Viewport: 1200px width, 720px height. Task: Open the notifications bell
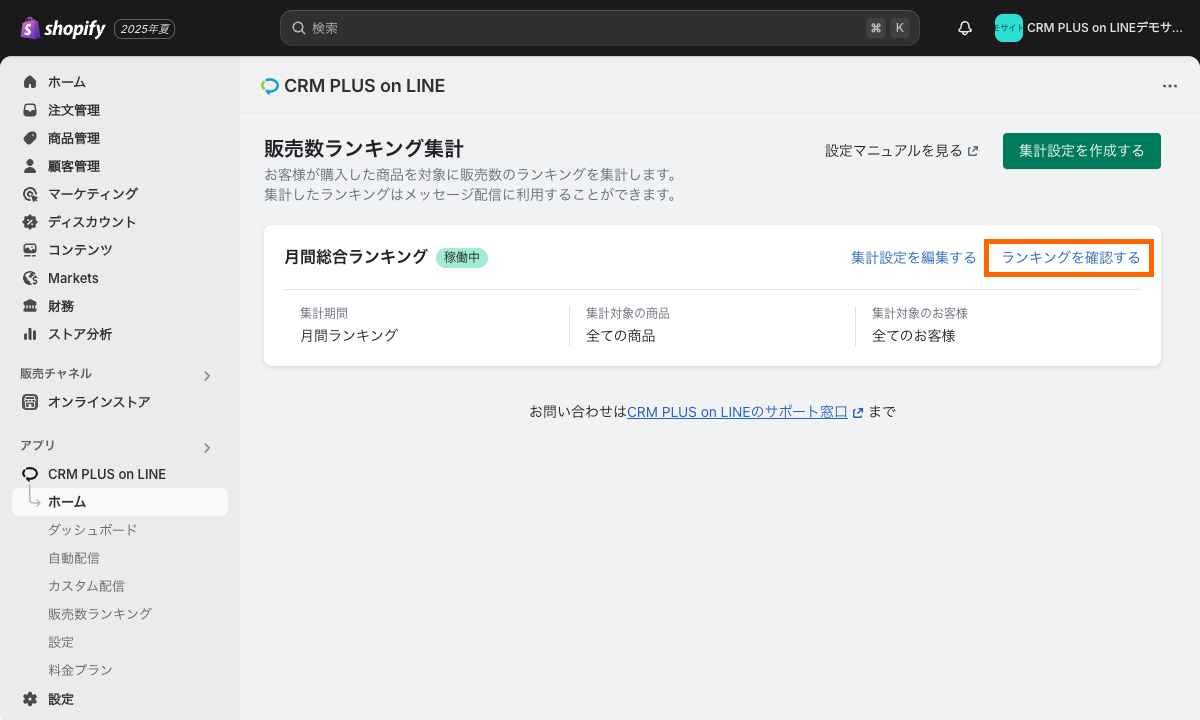coord(965,28)
